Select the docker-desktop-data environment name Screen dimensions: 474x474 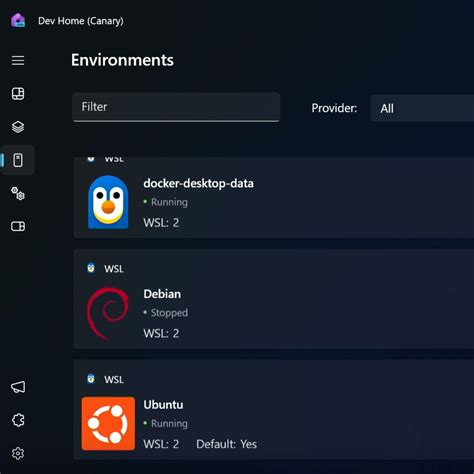[x=198, y=184]
